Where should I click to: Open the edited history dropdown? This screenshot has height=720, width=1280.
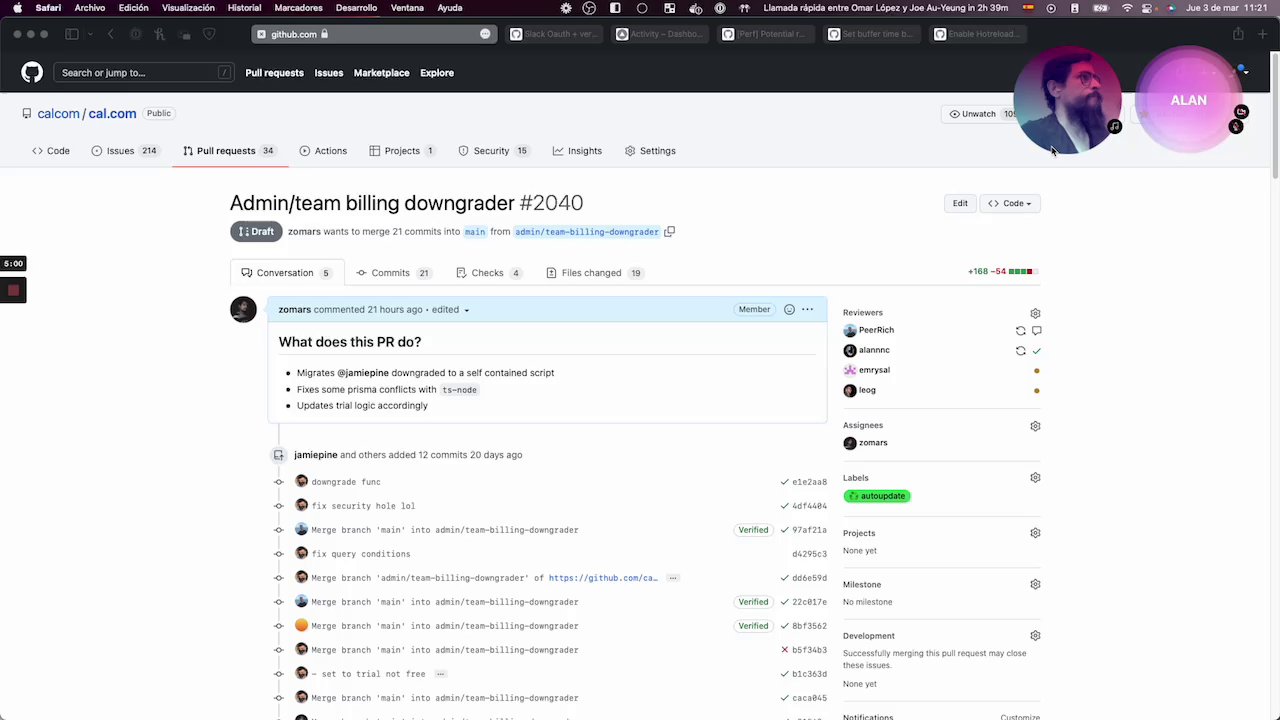(x=451, y=310)
